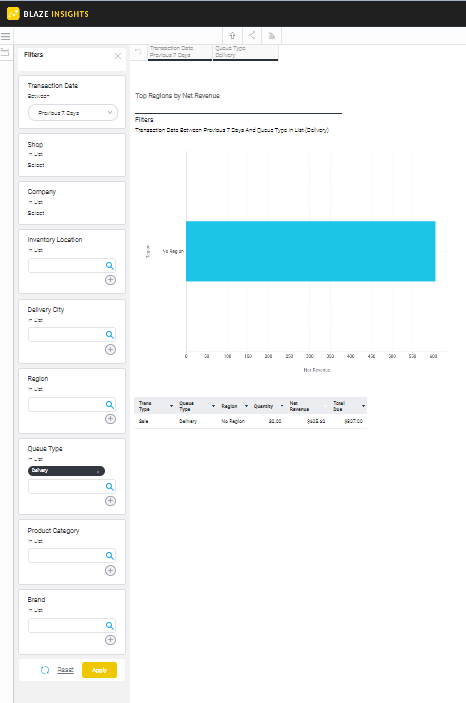Click the share icon in toolbar

[252, 35]
